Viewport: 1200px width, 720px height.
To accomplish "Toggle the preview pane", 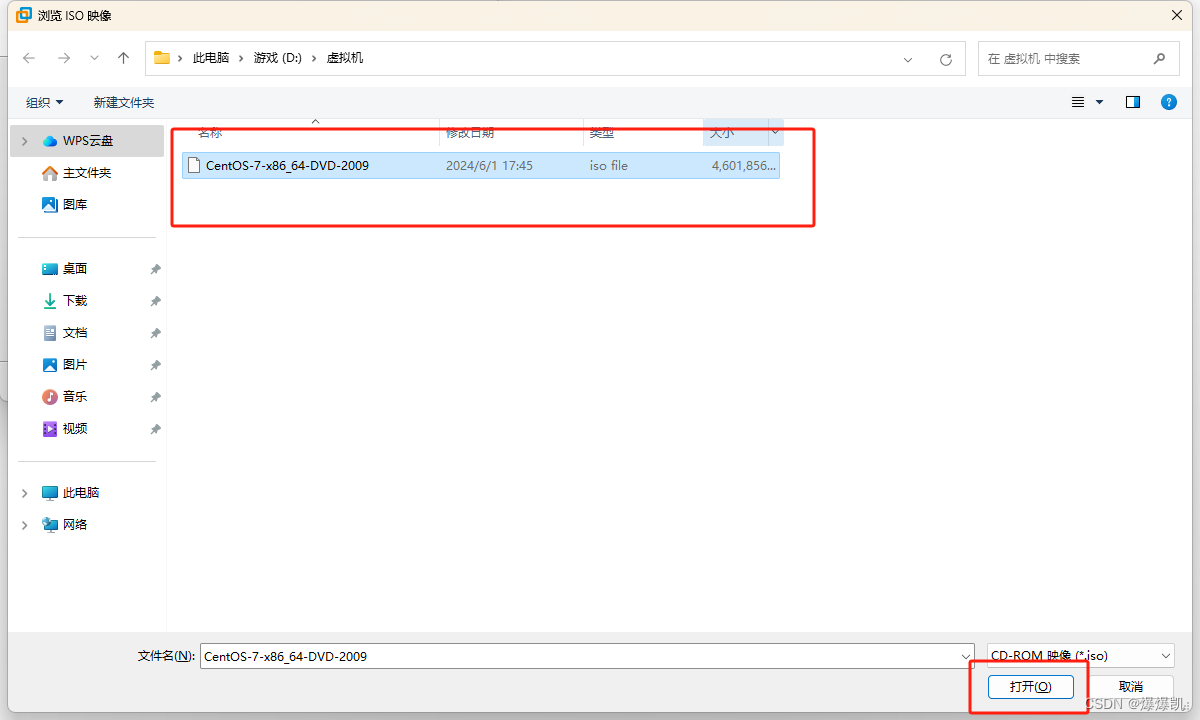I will 1133,102.
